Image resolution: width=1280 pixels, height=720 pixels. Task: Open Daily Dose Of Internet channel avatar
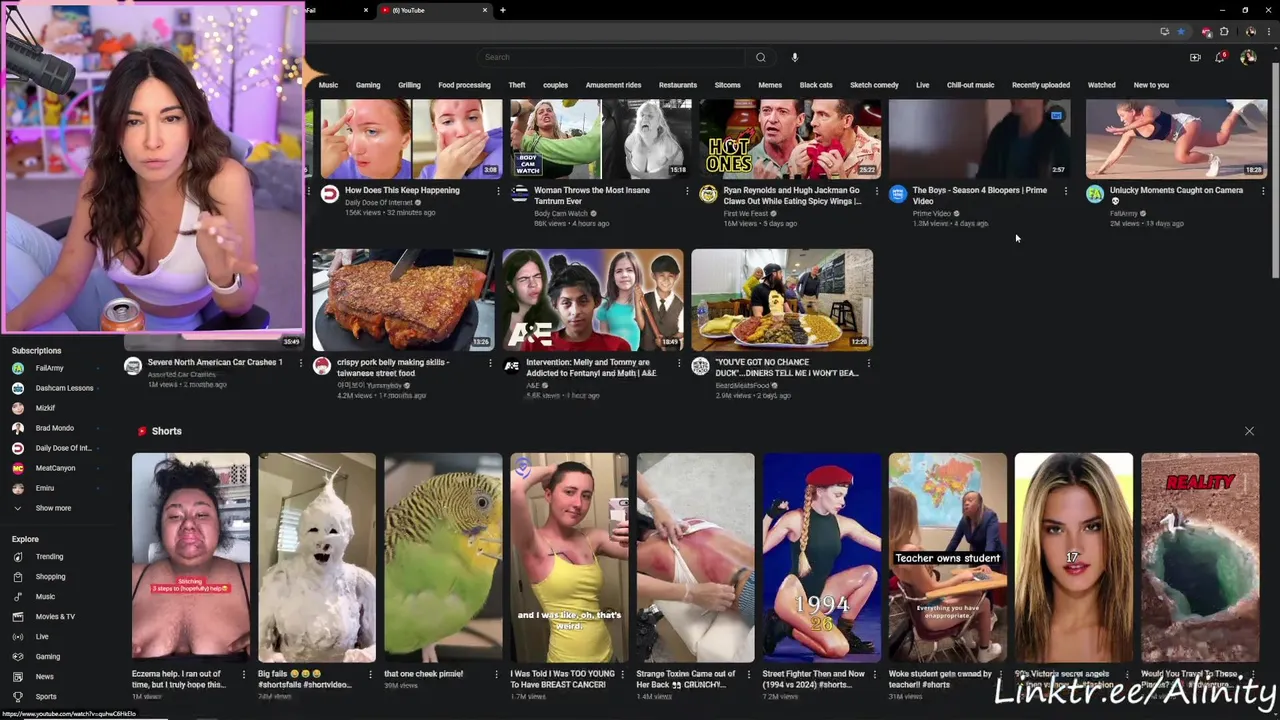329,194
